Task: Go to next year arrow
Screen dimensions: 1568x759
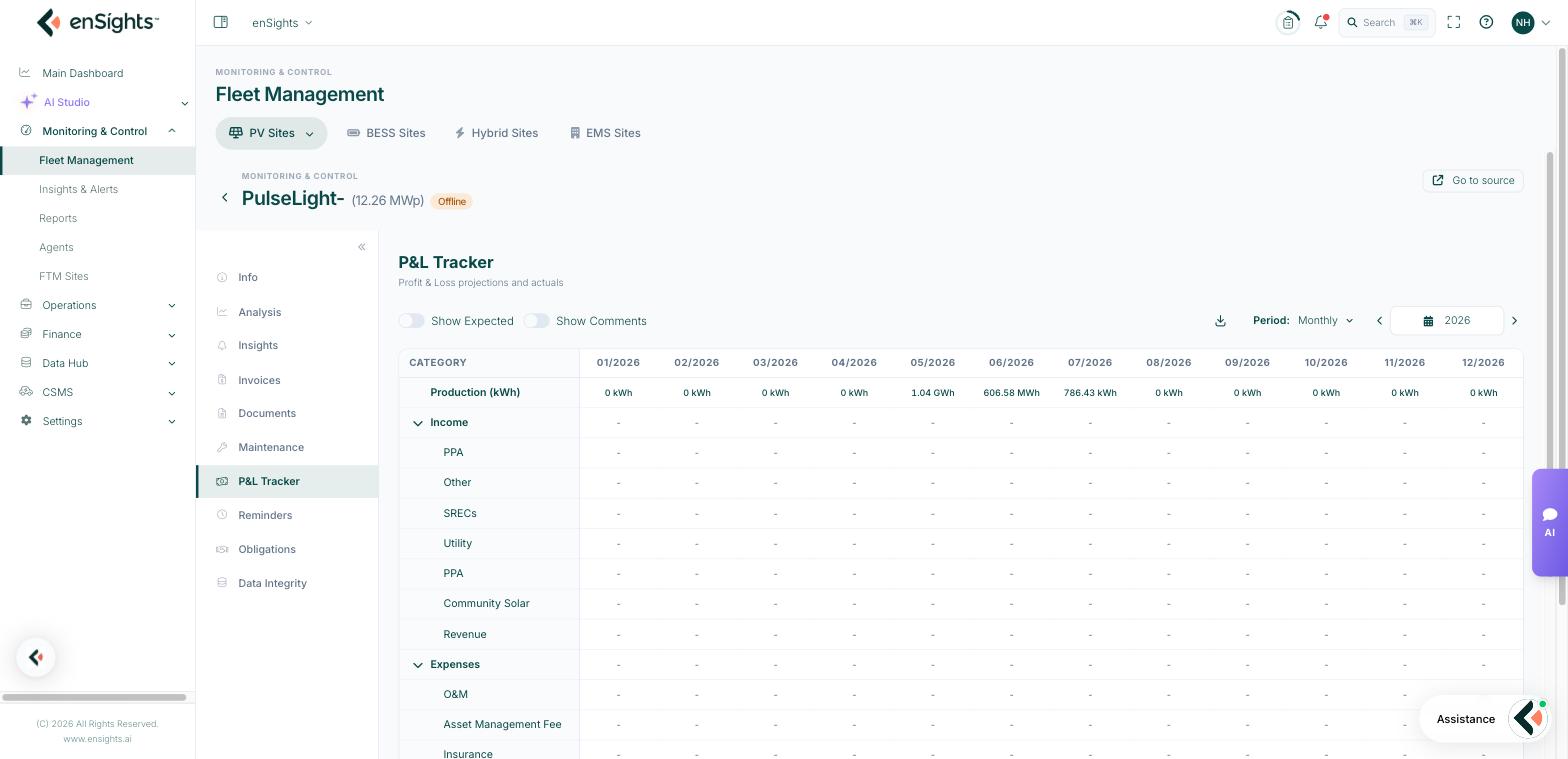Action: pyautogui.click(x=1514, y=321)
